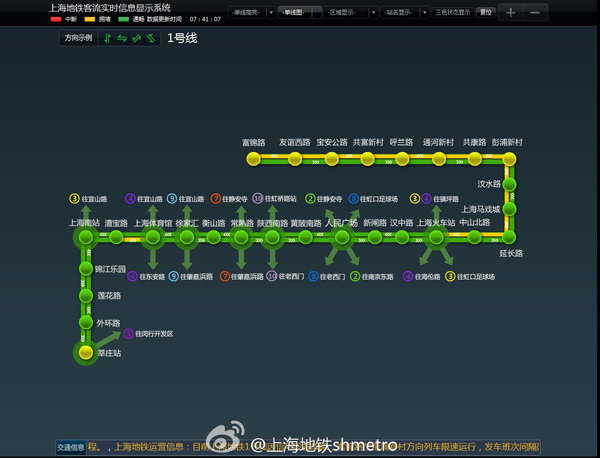The image size is (600, 458).
Task: Click the 汶水路 station node
Action: [509, 184]
